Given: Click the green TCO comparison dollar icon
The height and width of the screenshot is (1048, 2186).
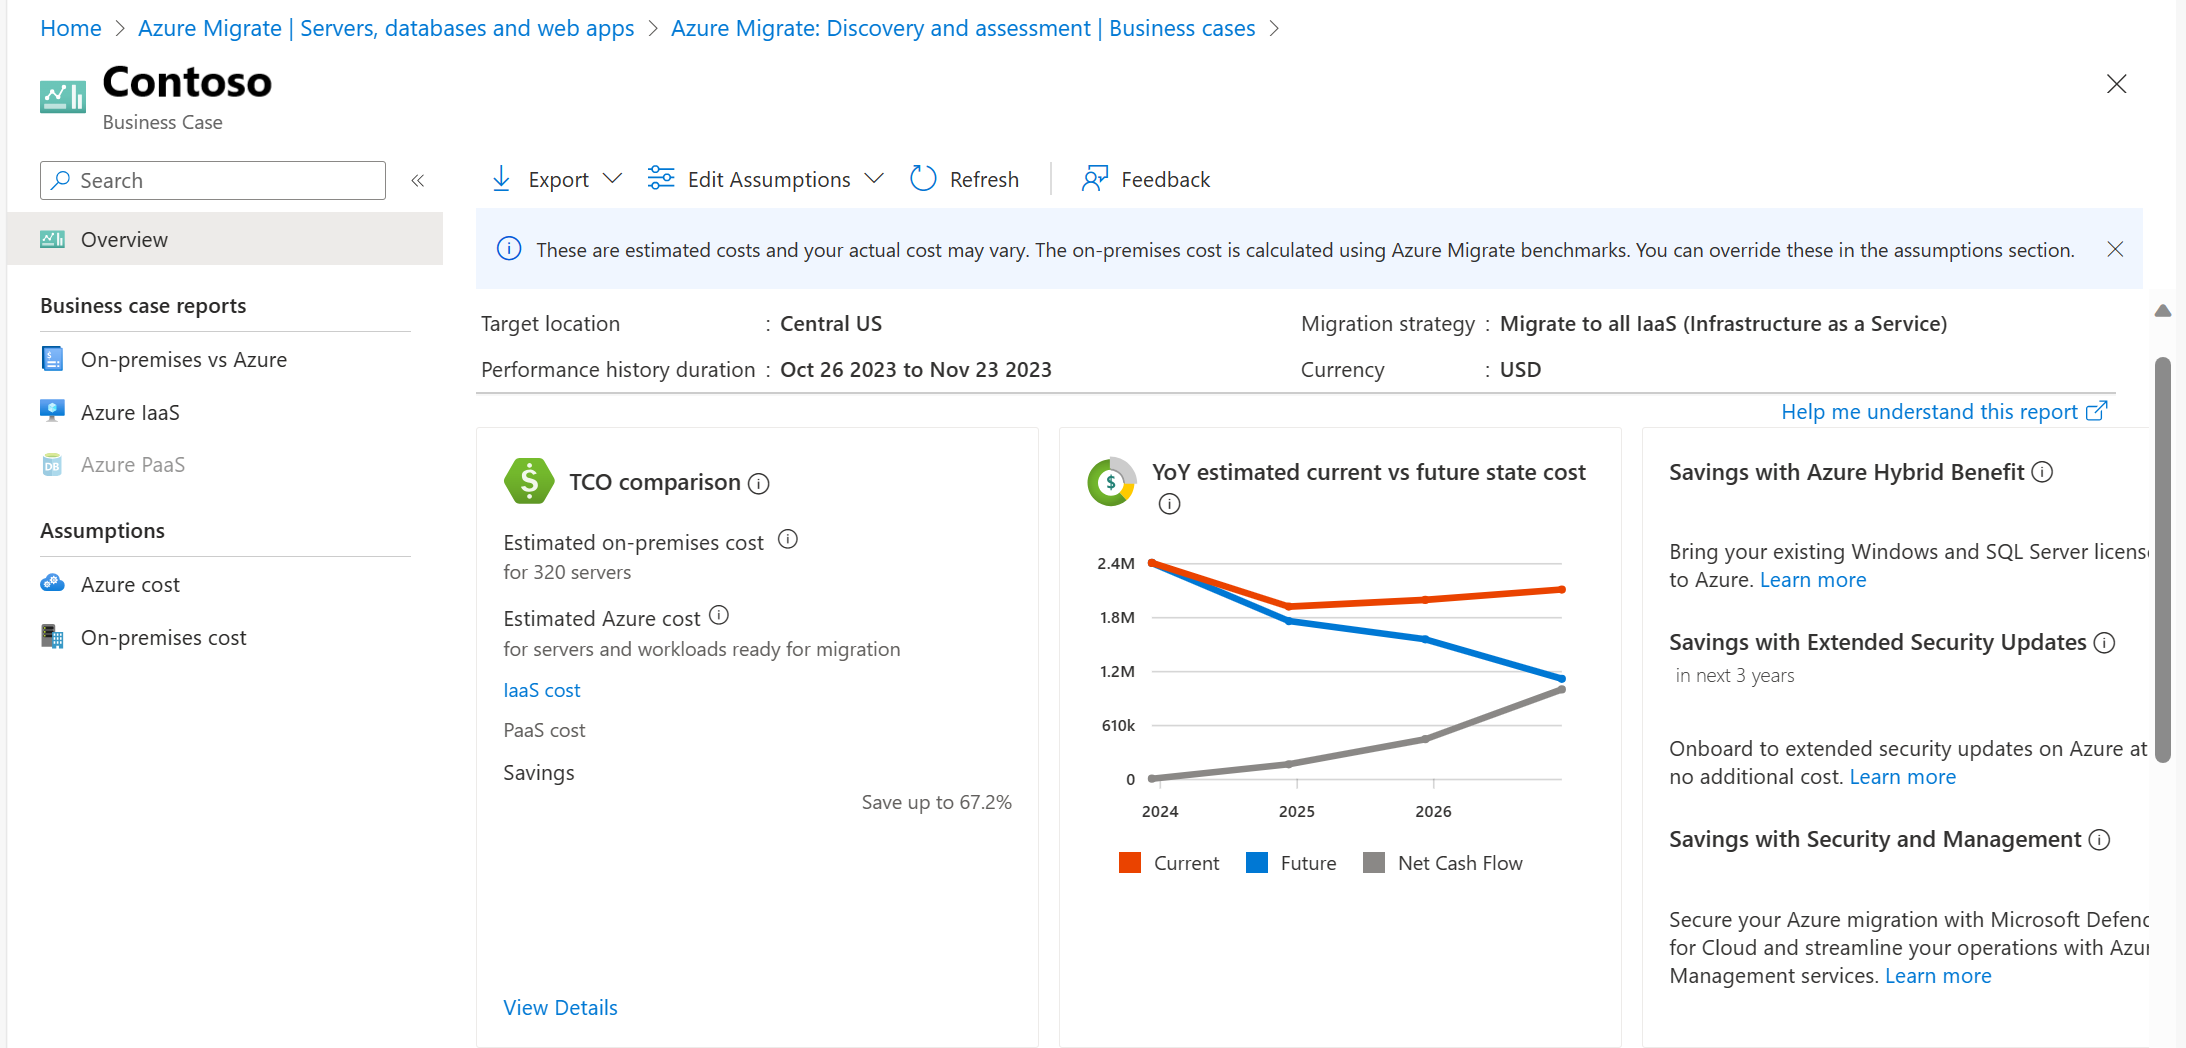Looking at the screenshot, I should 529,481.
